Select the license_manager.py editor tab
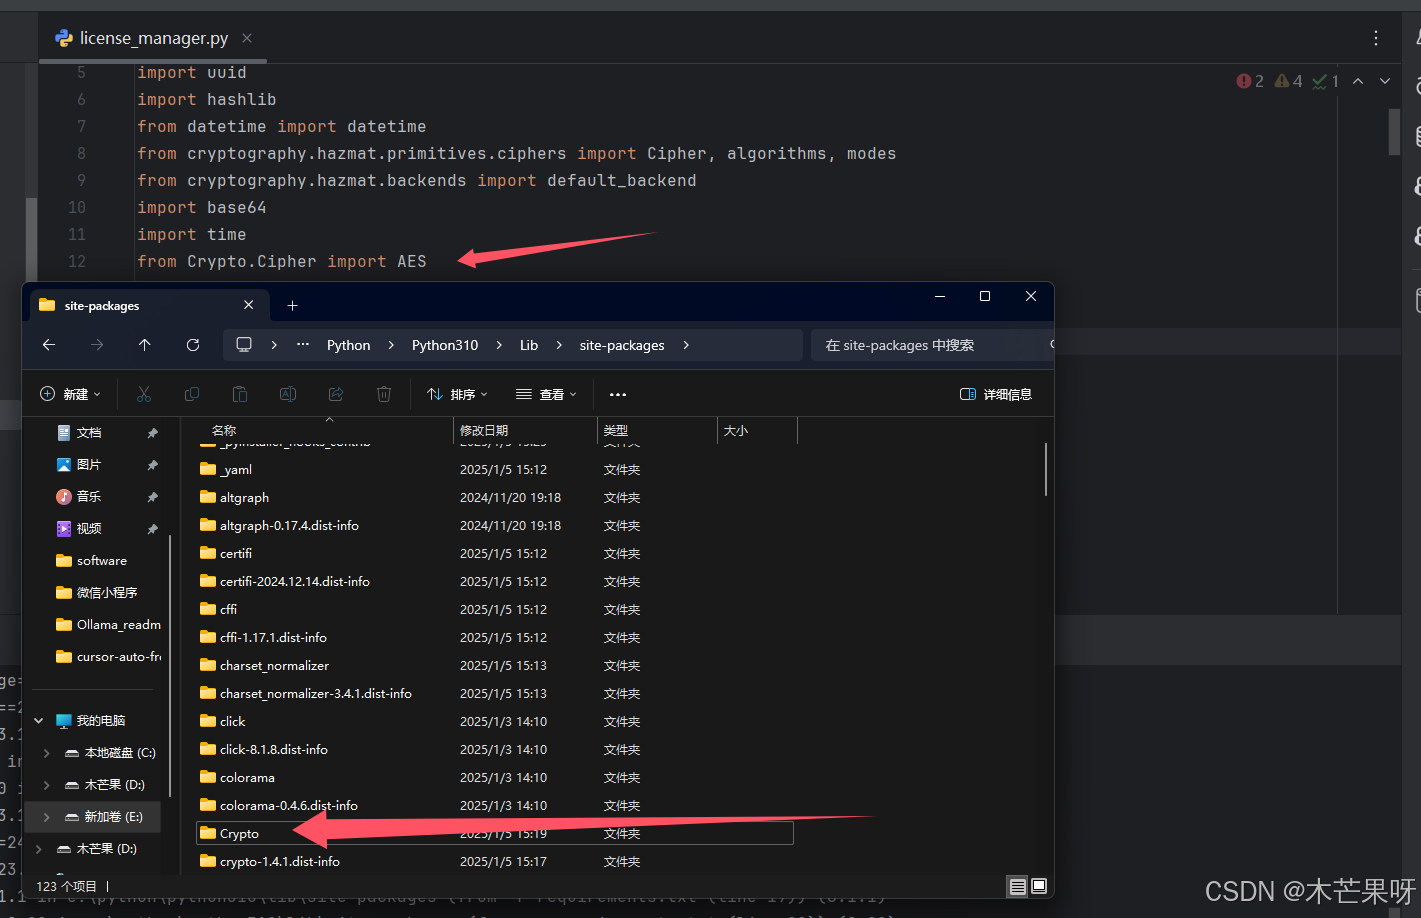The width and height of the screenshot is (1421, 918). pos(150,38)
